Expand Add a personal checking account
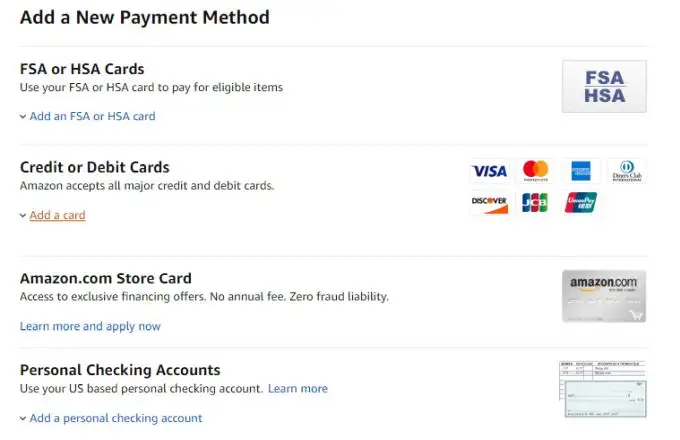The width and height of the screenshot is (680, 440). (x=116, y=418)
